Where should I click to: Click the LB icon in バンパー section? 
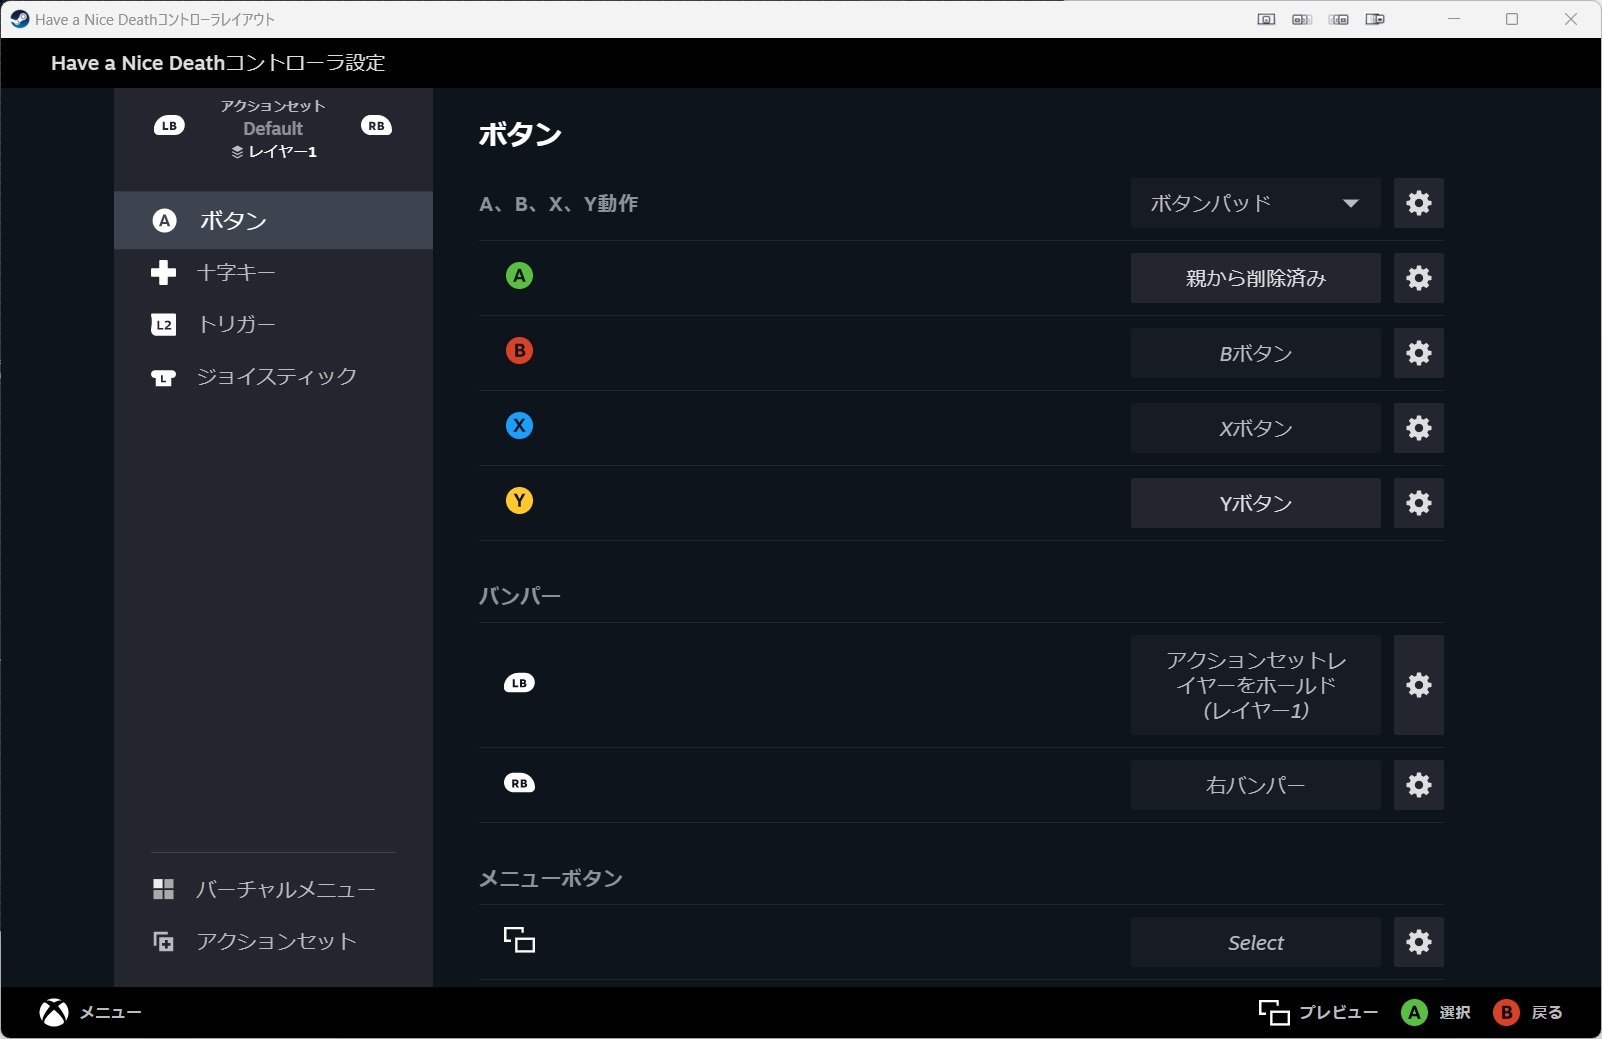[519, 683]
